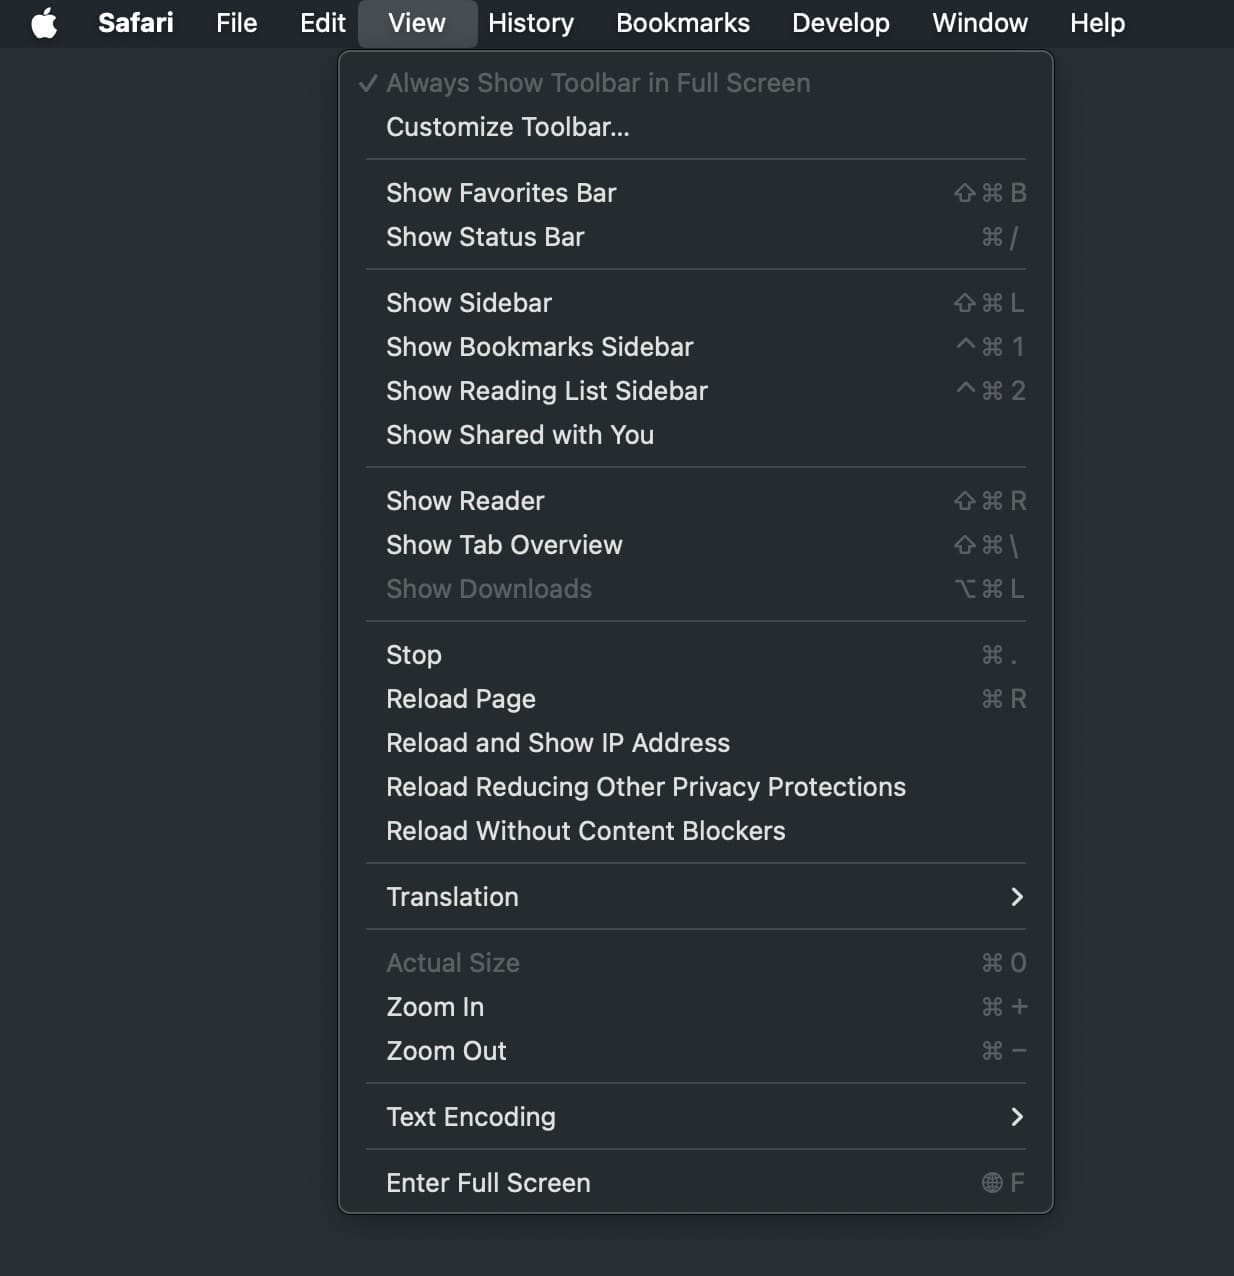The width and height of the screenshot is (1234, 1276).
Task: Open the Edit menu
Action: [322, 23]
